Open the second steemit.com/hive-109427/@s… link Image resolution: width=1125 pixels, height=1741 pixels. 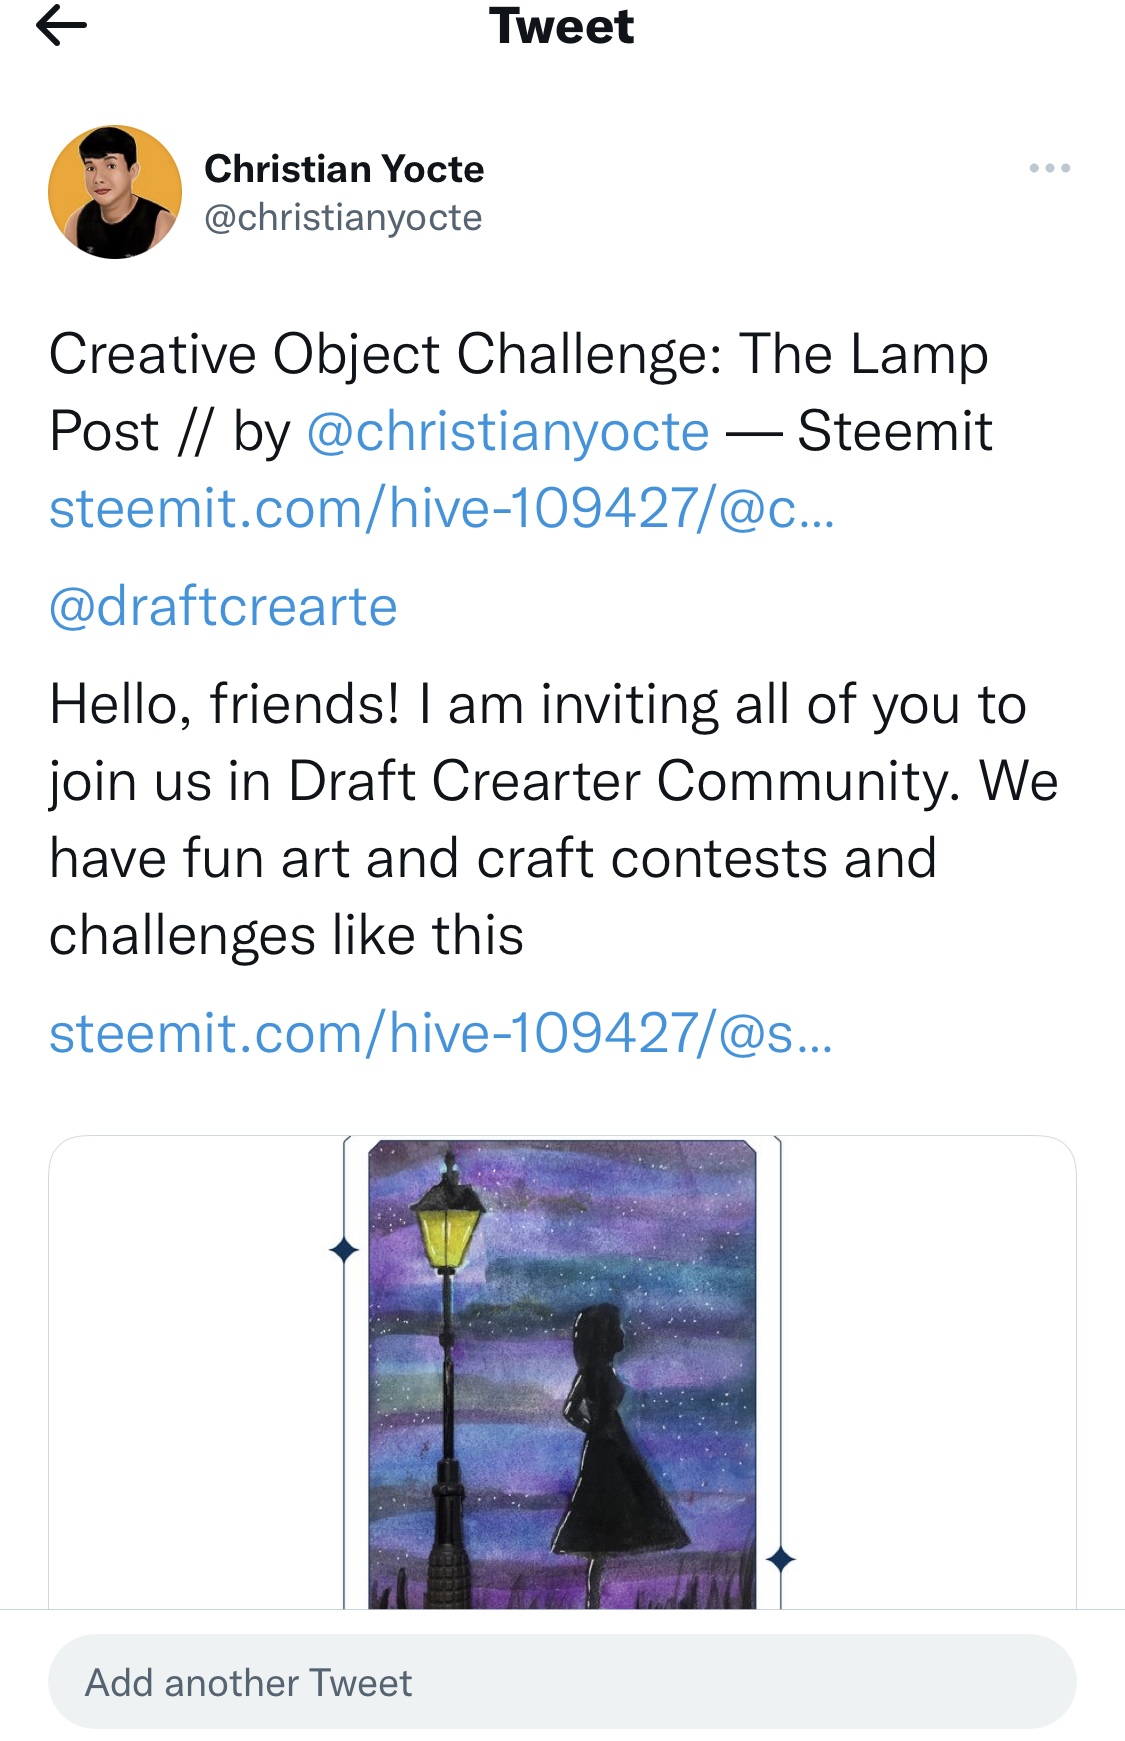tap(441, 1033)
